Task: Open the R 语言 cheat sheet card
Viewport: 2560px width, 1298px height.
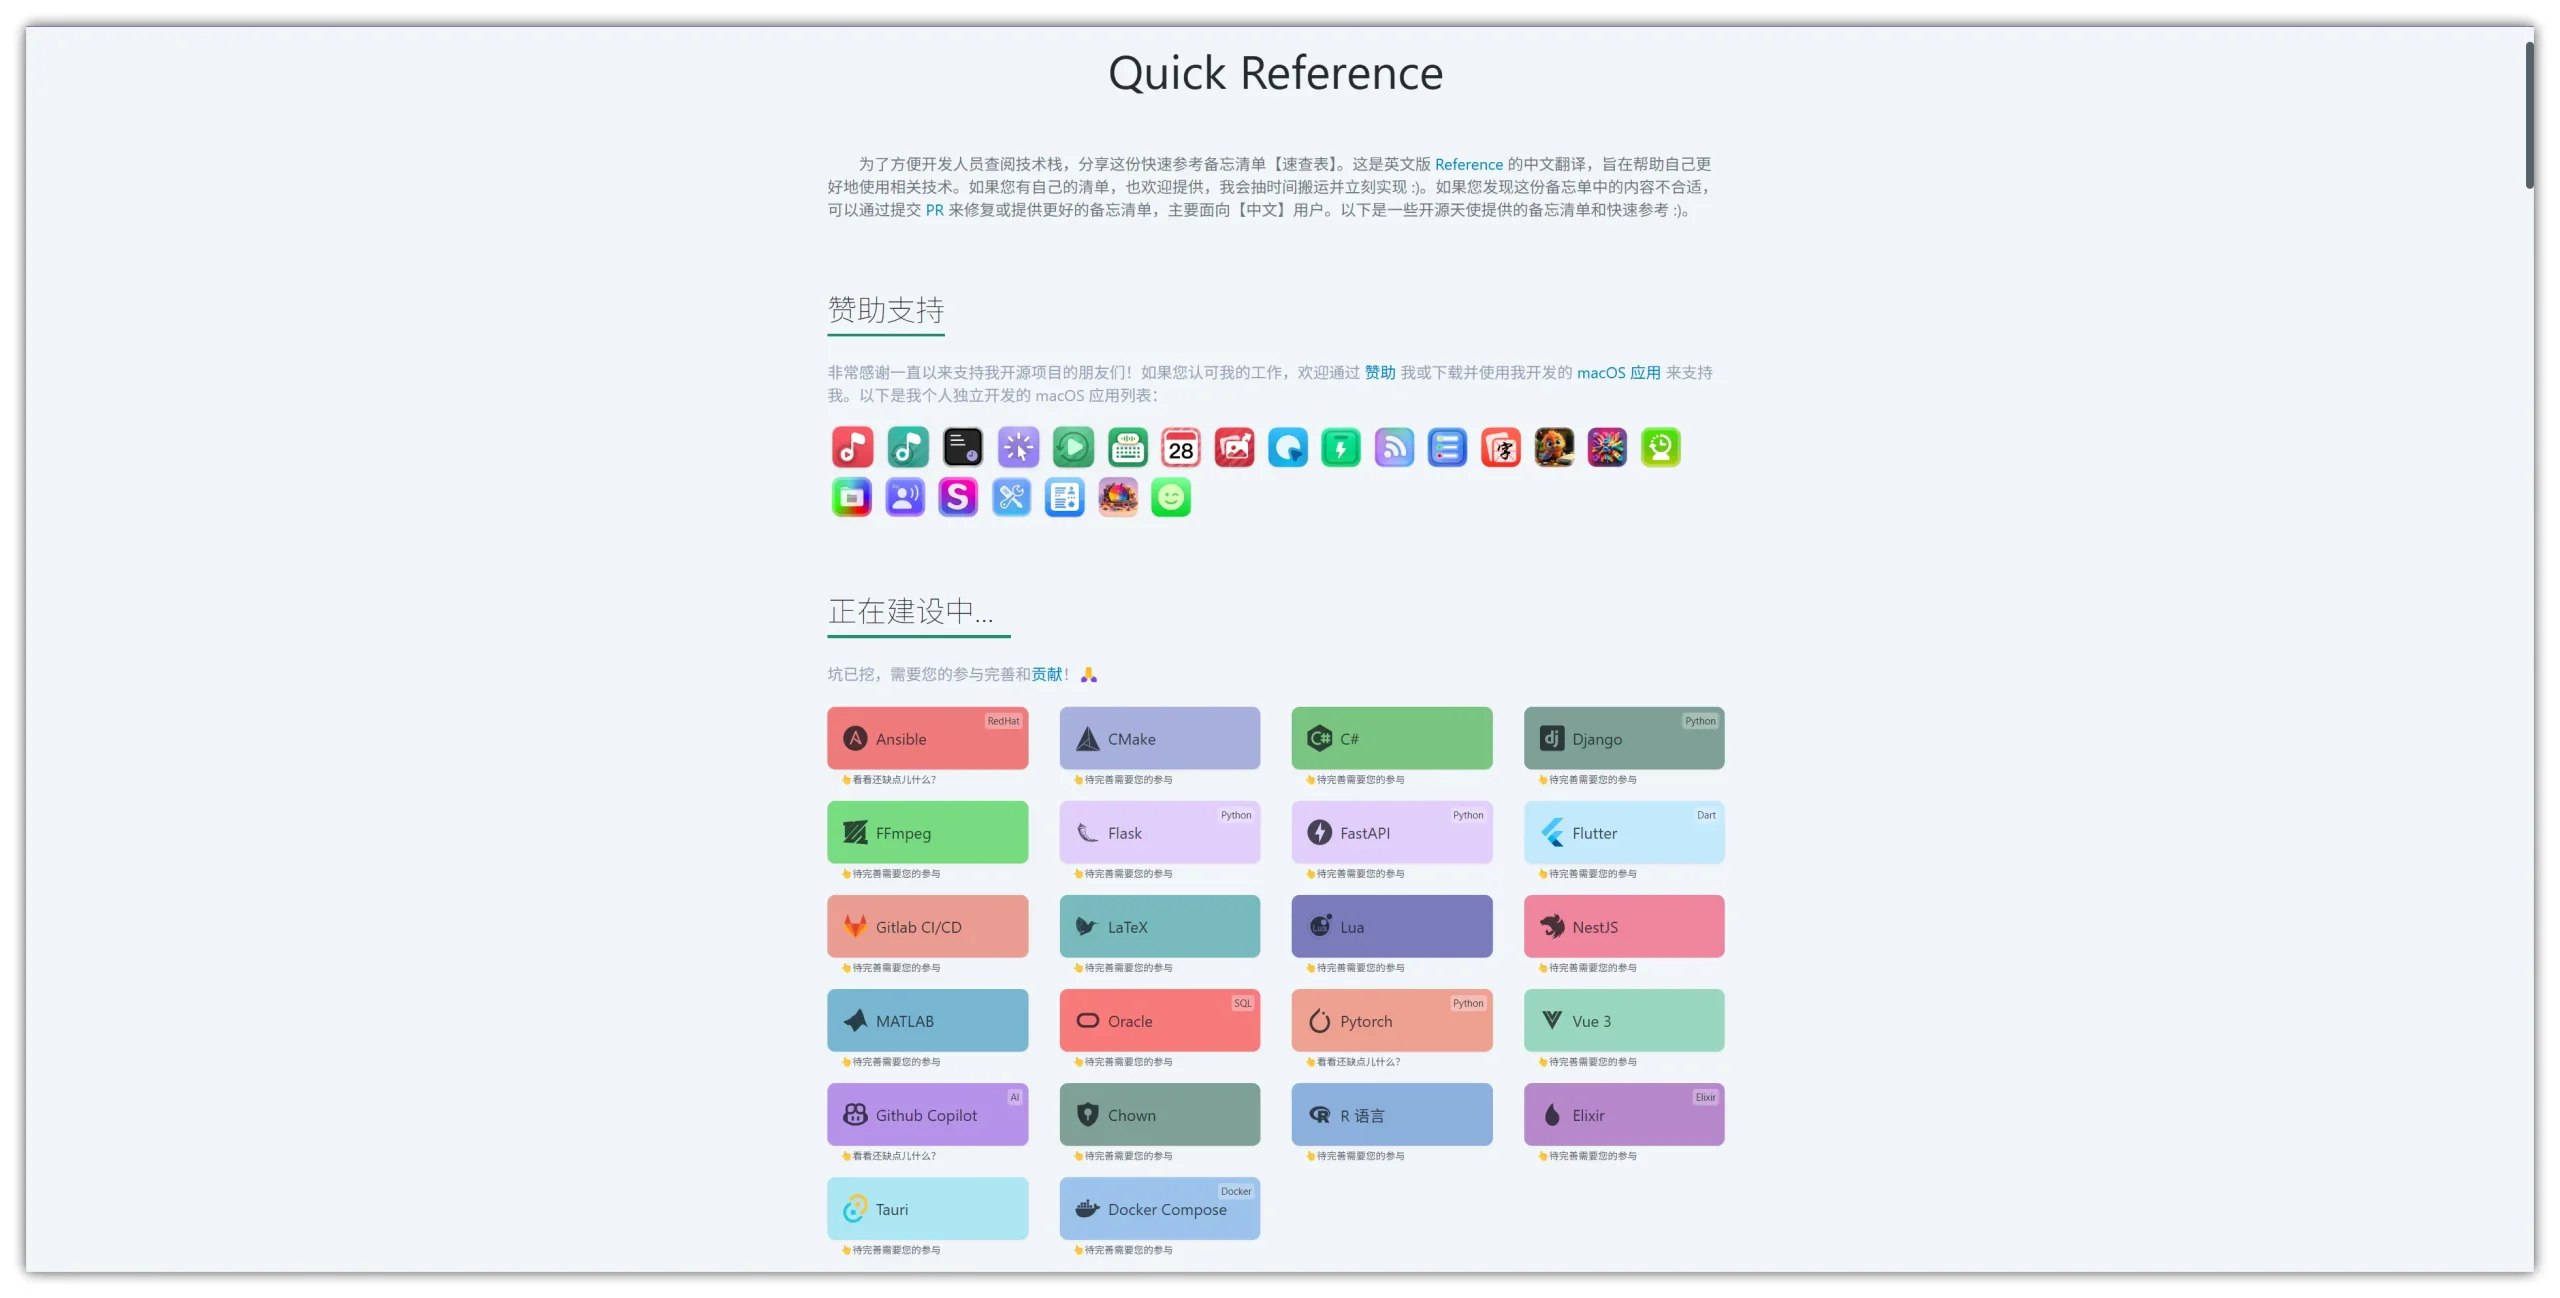Action: 1391,1114
